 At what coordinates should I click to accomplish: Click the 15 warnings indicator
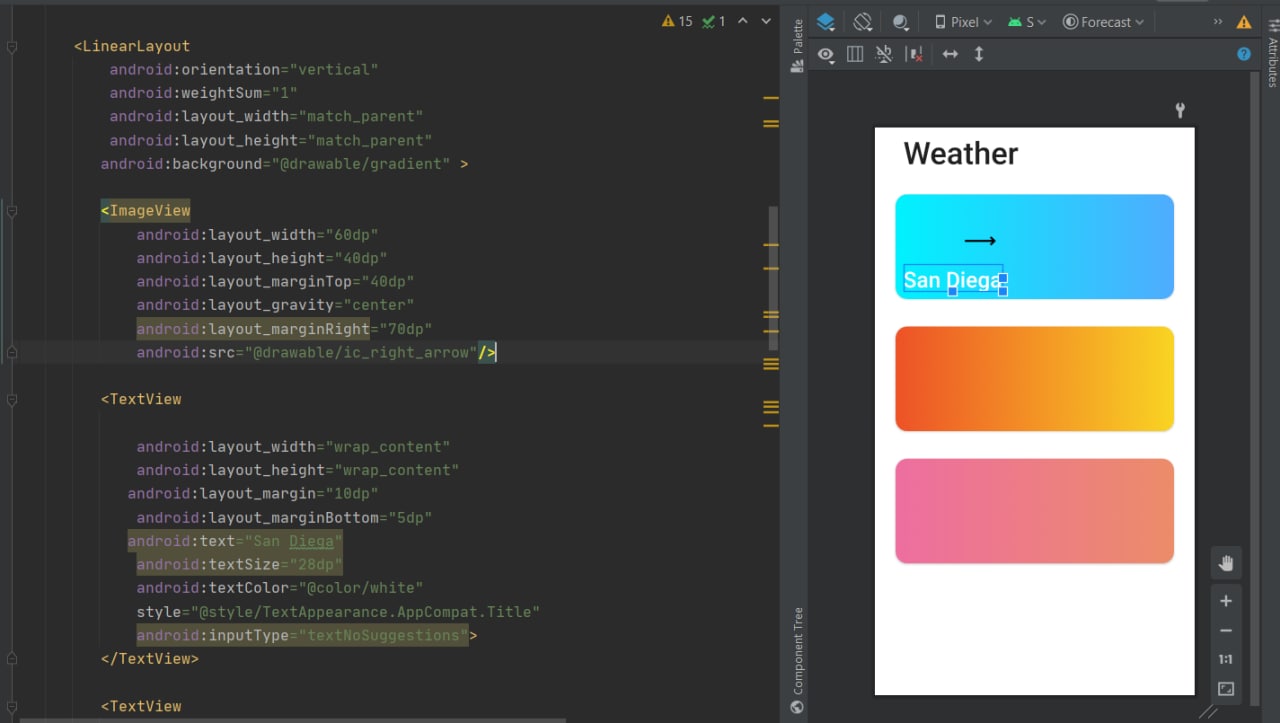click(x=677, y=21)
